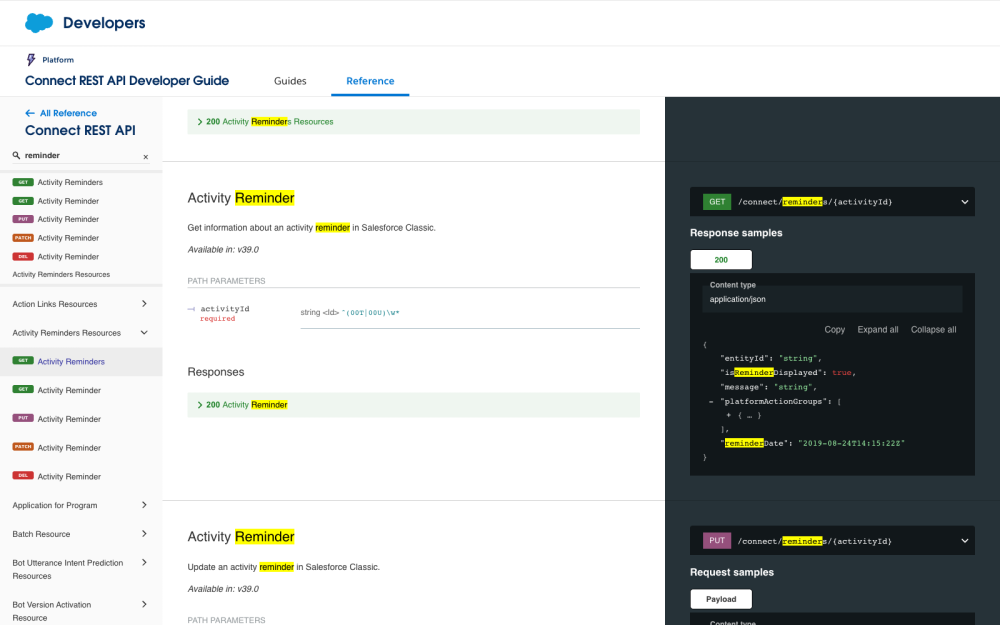Click Connect REST API Developer Guide title

127,81
